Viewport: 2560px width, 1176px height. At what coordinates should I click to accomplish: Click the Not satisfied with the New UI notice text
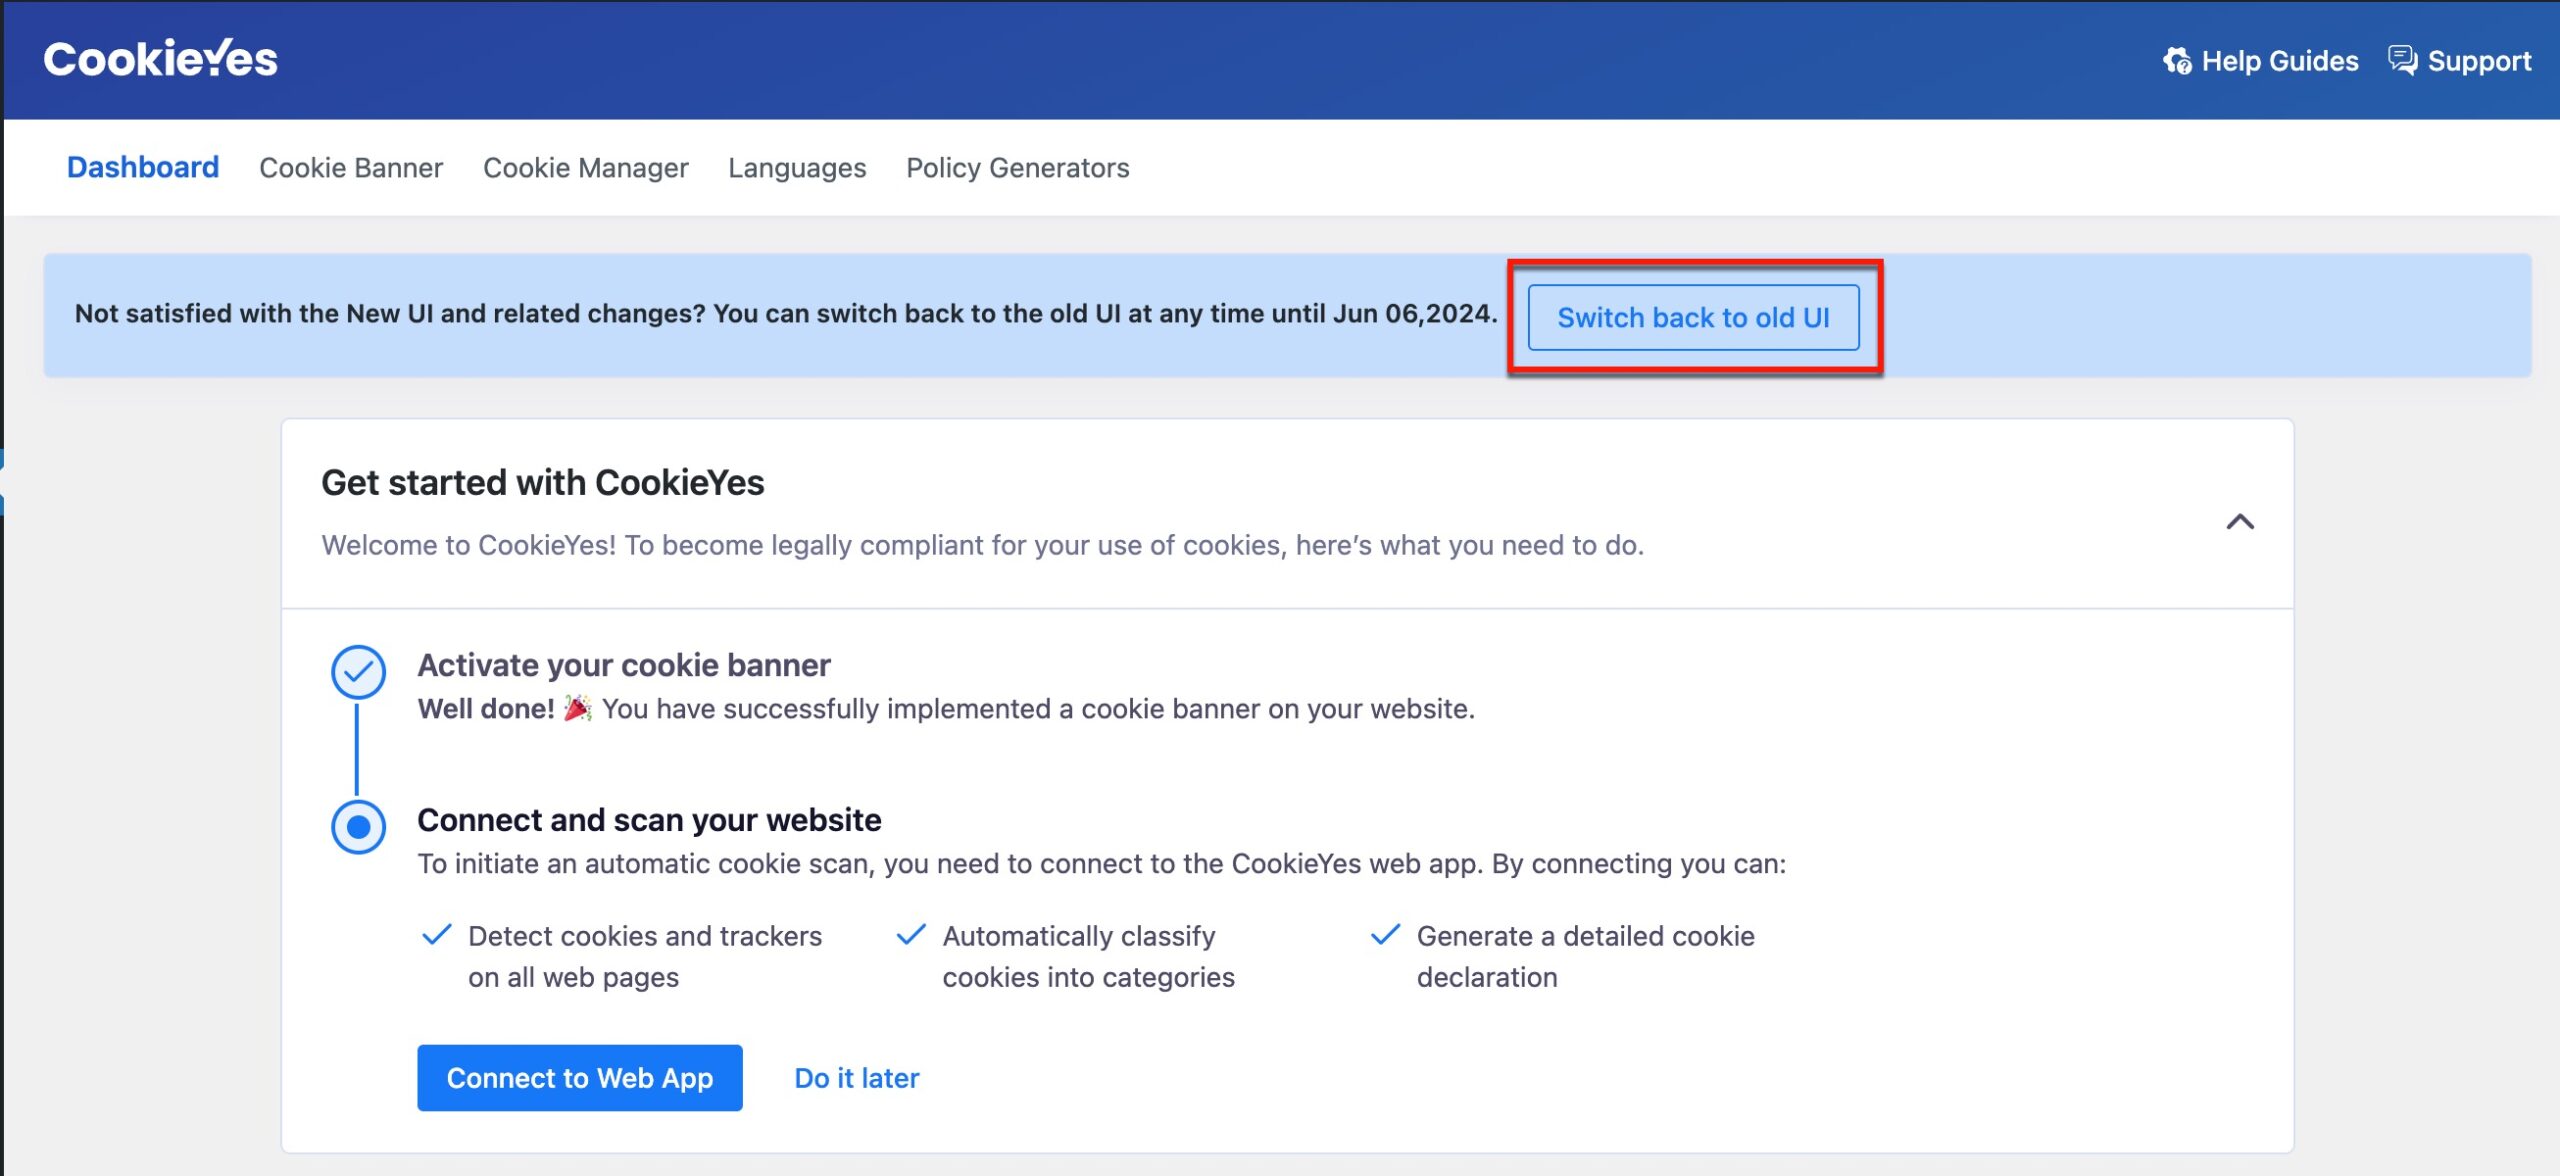[786, 313]
